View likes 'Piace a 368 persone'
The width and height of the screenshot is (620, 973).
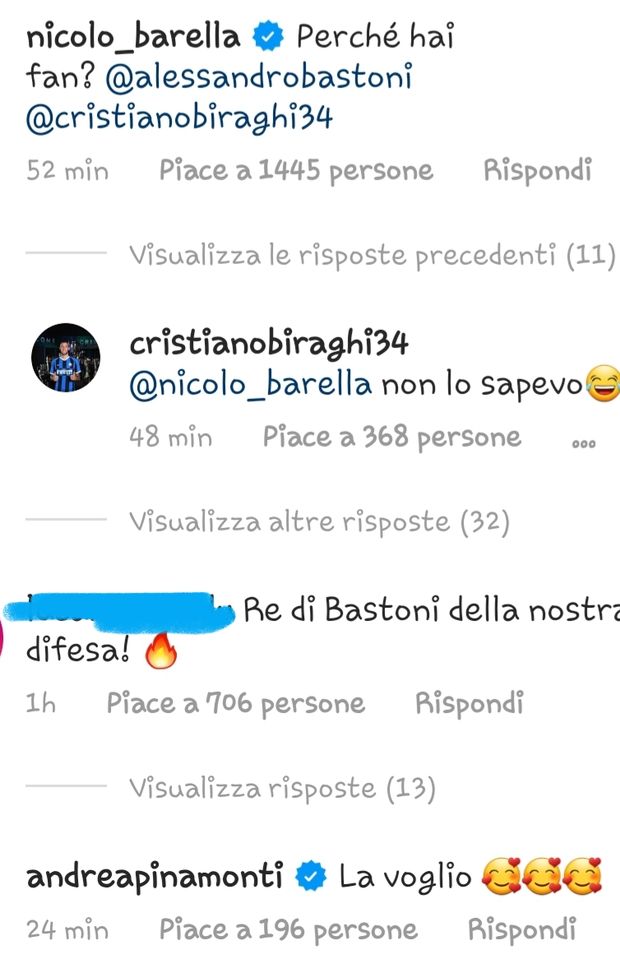(392, 437)
